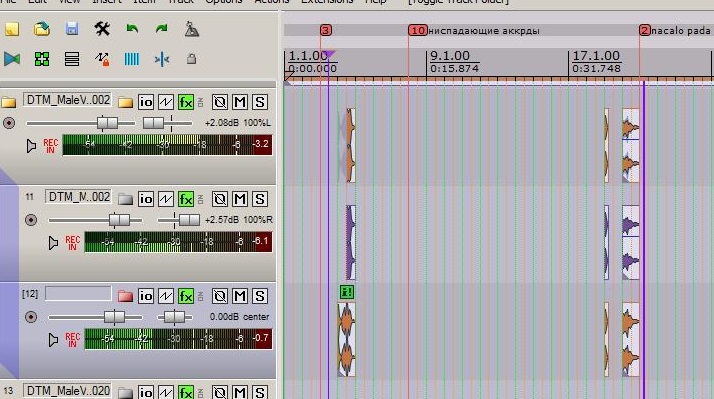Click volume fader of DTM_MaleV..002 track
This screenshot has width=714, height=399.
(107, 123)
